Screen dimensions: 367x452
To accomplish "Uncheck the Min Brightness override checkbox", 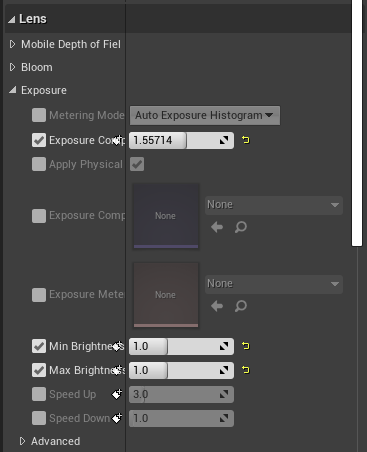I will pyautogui.click(x=39, y=346).
